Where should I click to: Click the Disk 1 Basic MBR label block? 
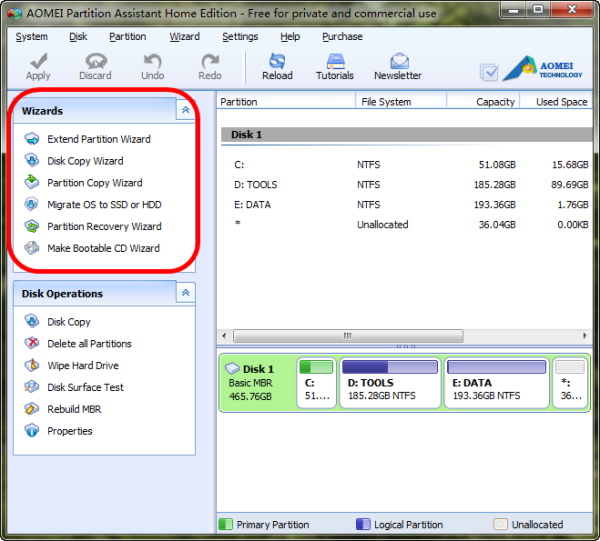pyautogui.click(x=258, y=383)
